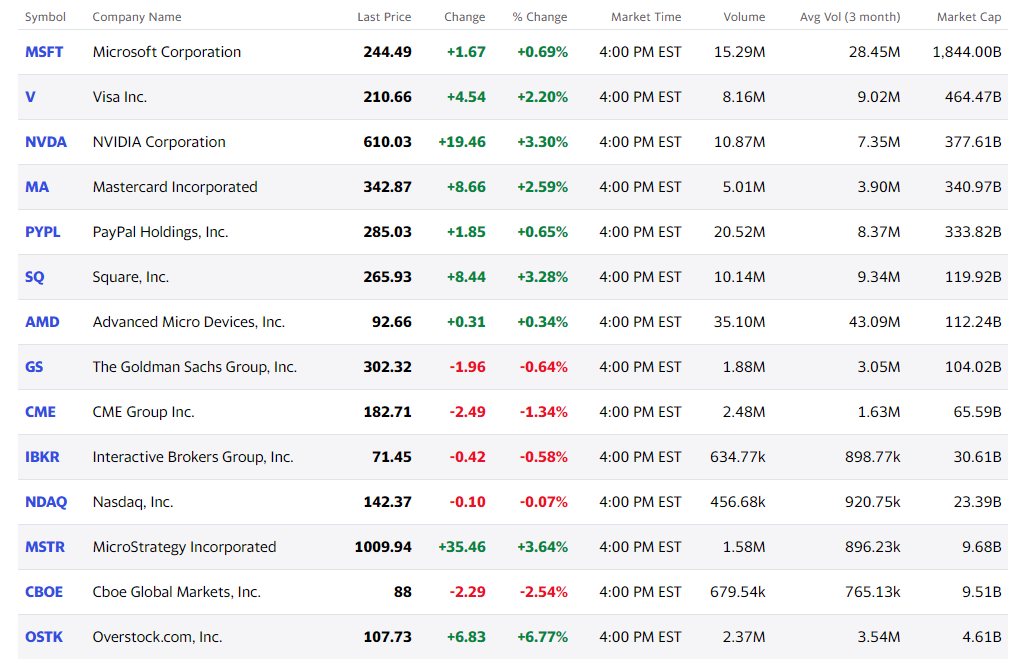Image resolution: width=1029 pixels, height=667 pixels.
Task: Click PayPal's last price 285.03
Action: (387, 232)
